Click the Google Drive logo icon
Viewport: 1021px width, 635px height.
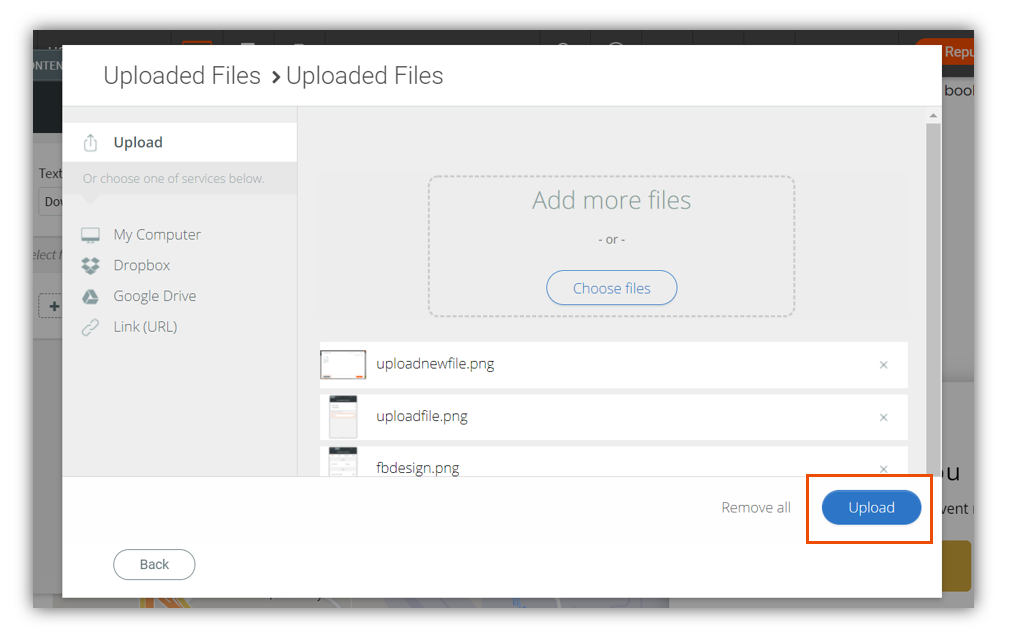click(91, 297)
